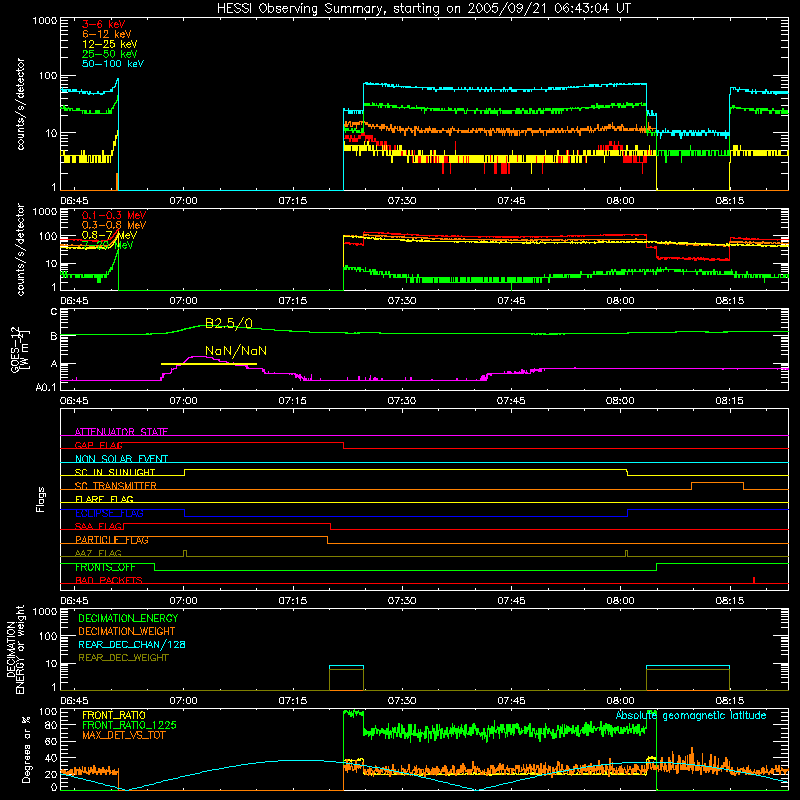Click the red BAD_PACKETS spike marker near 08:18
Image resolution: width=800 pixels, height=800 pixels.
coord(754,580)
